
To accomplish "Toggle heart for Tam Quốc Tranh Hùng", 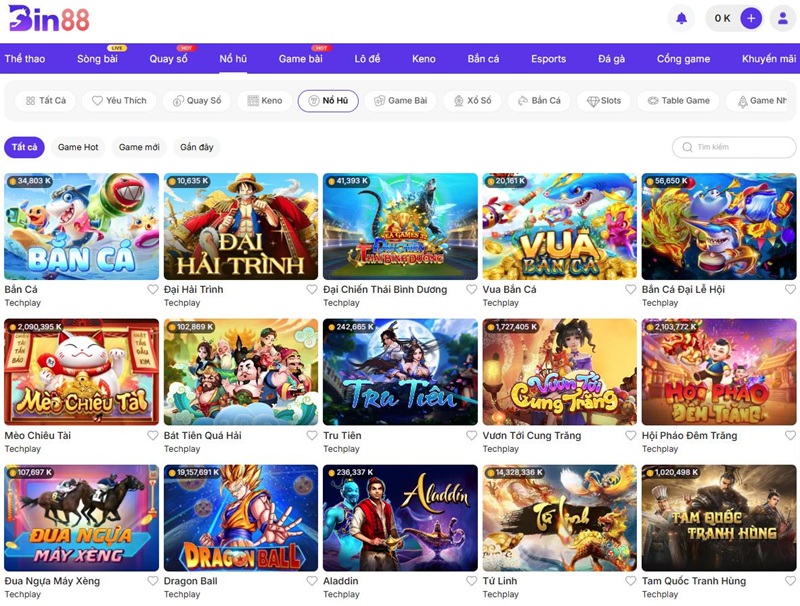I will (x=790, y=580).
